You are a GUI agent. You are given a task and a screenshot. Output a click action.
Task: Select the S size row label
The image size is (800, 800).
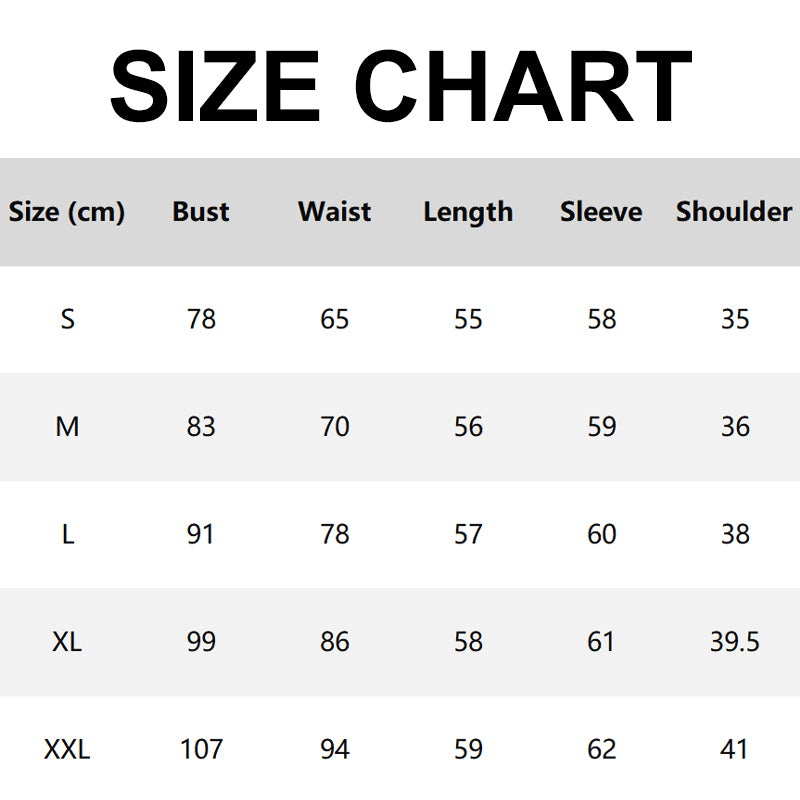coord(67,320)
